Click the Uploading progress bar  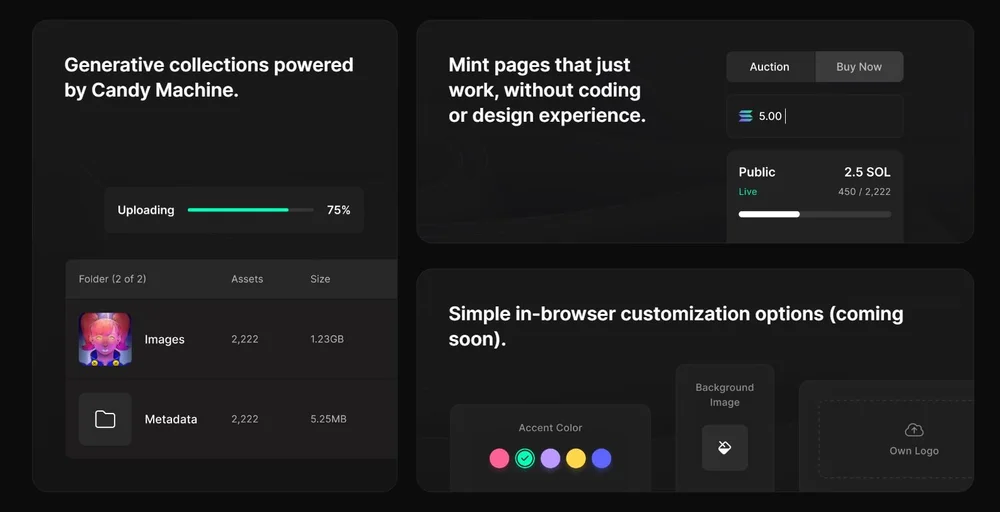coord(251,210)
